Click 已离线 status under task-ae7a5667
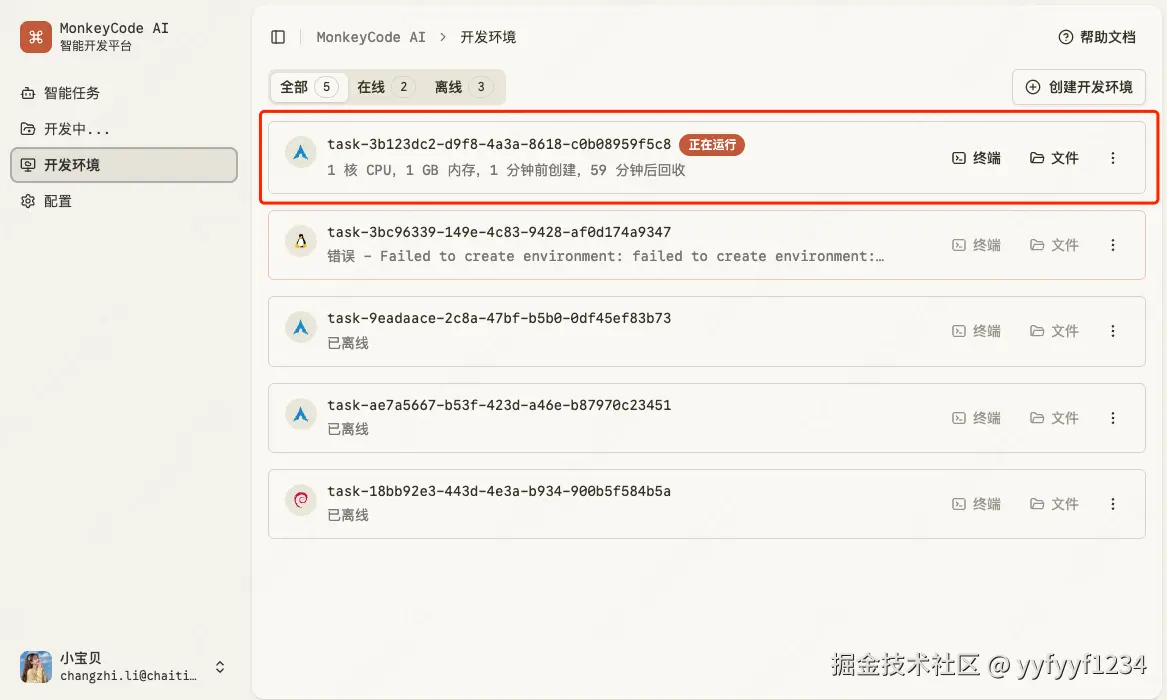Screen dimensions: 1167x700 coord(348,429)
